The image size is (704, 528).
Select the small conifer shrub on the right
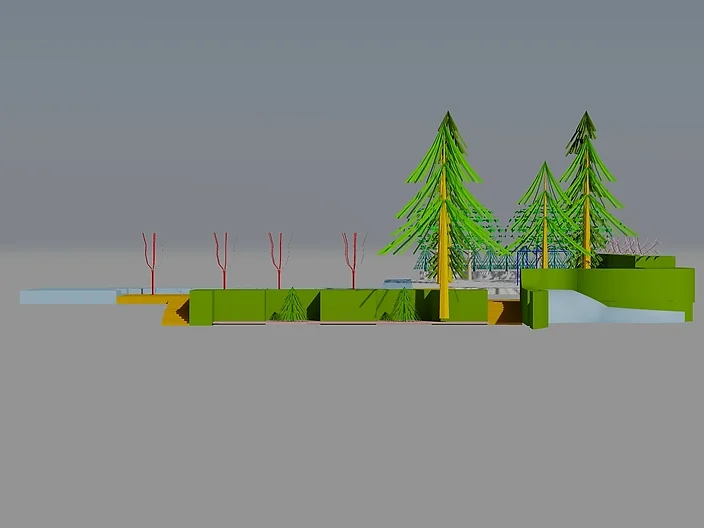pos(402,306)
